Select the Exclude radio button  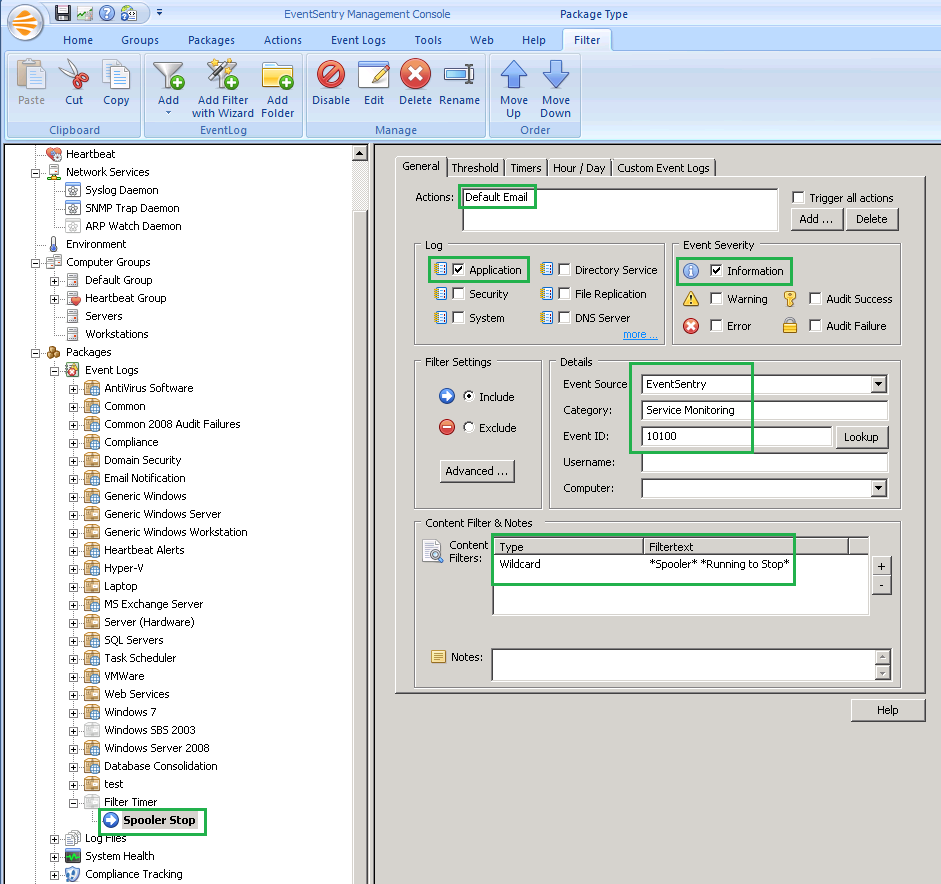tap(469, 427)
